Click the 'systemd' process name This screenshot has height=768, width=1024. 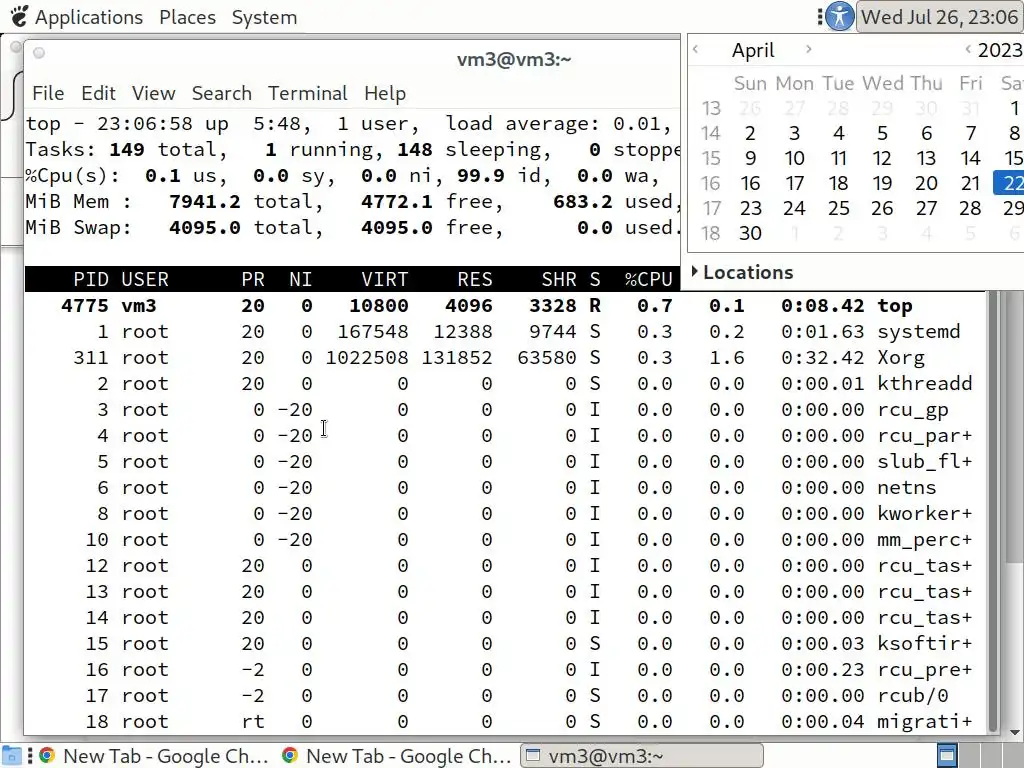918,332
